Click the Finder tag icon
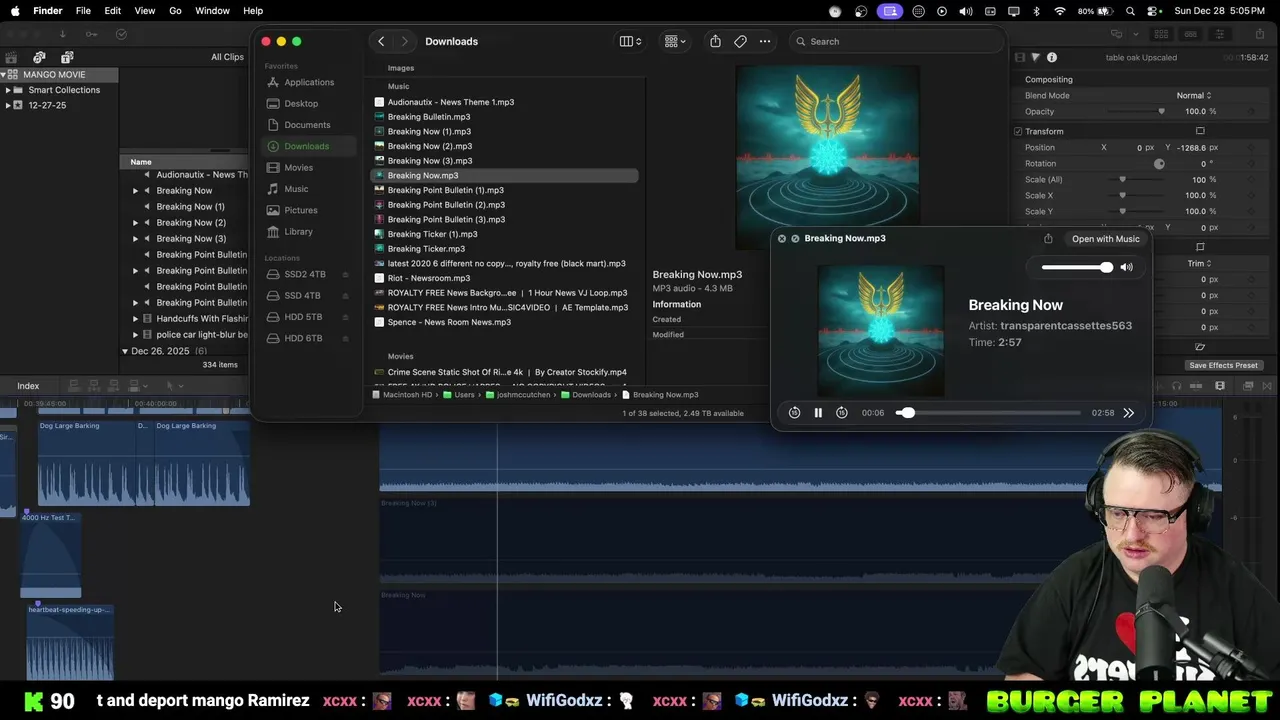Image resolution: width=1280 pixels, height=720 pixels. pos(740,41)
